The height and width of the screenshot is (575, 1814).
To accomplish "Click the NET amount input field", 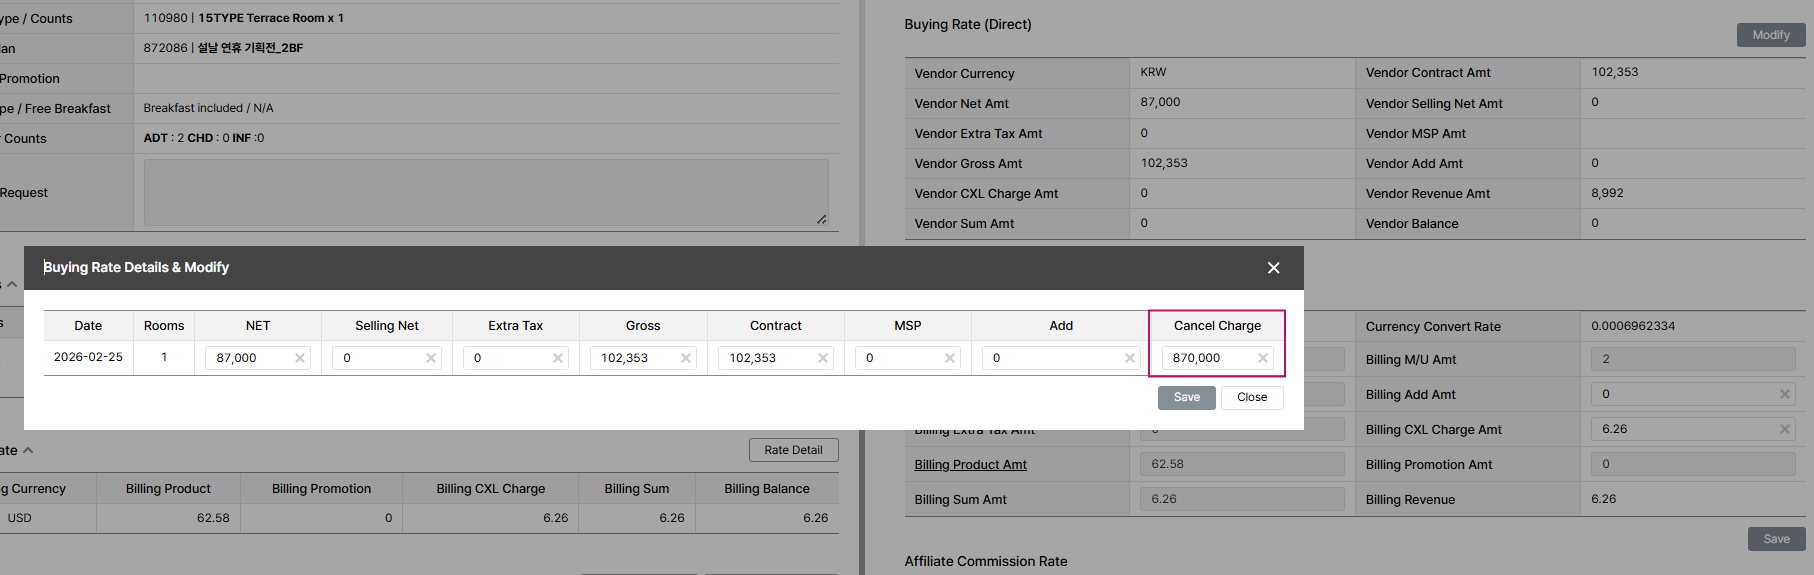I will tap(250, 358).
